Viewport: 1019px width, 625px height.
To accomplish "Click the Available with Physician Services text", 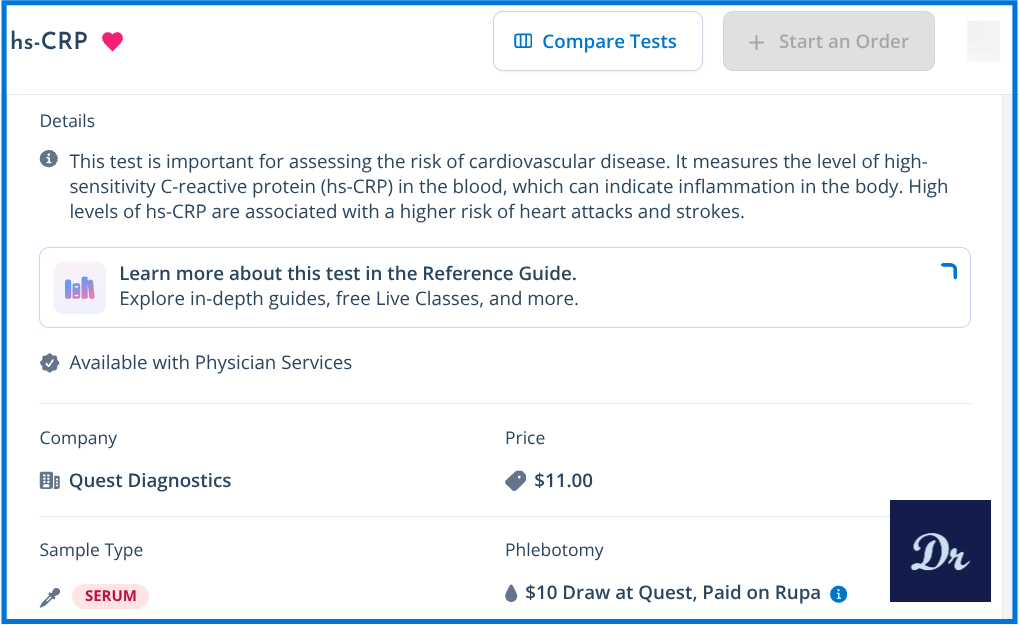I will point(211,363).
